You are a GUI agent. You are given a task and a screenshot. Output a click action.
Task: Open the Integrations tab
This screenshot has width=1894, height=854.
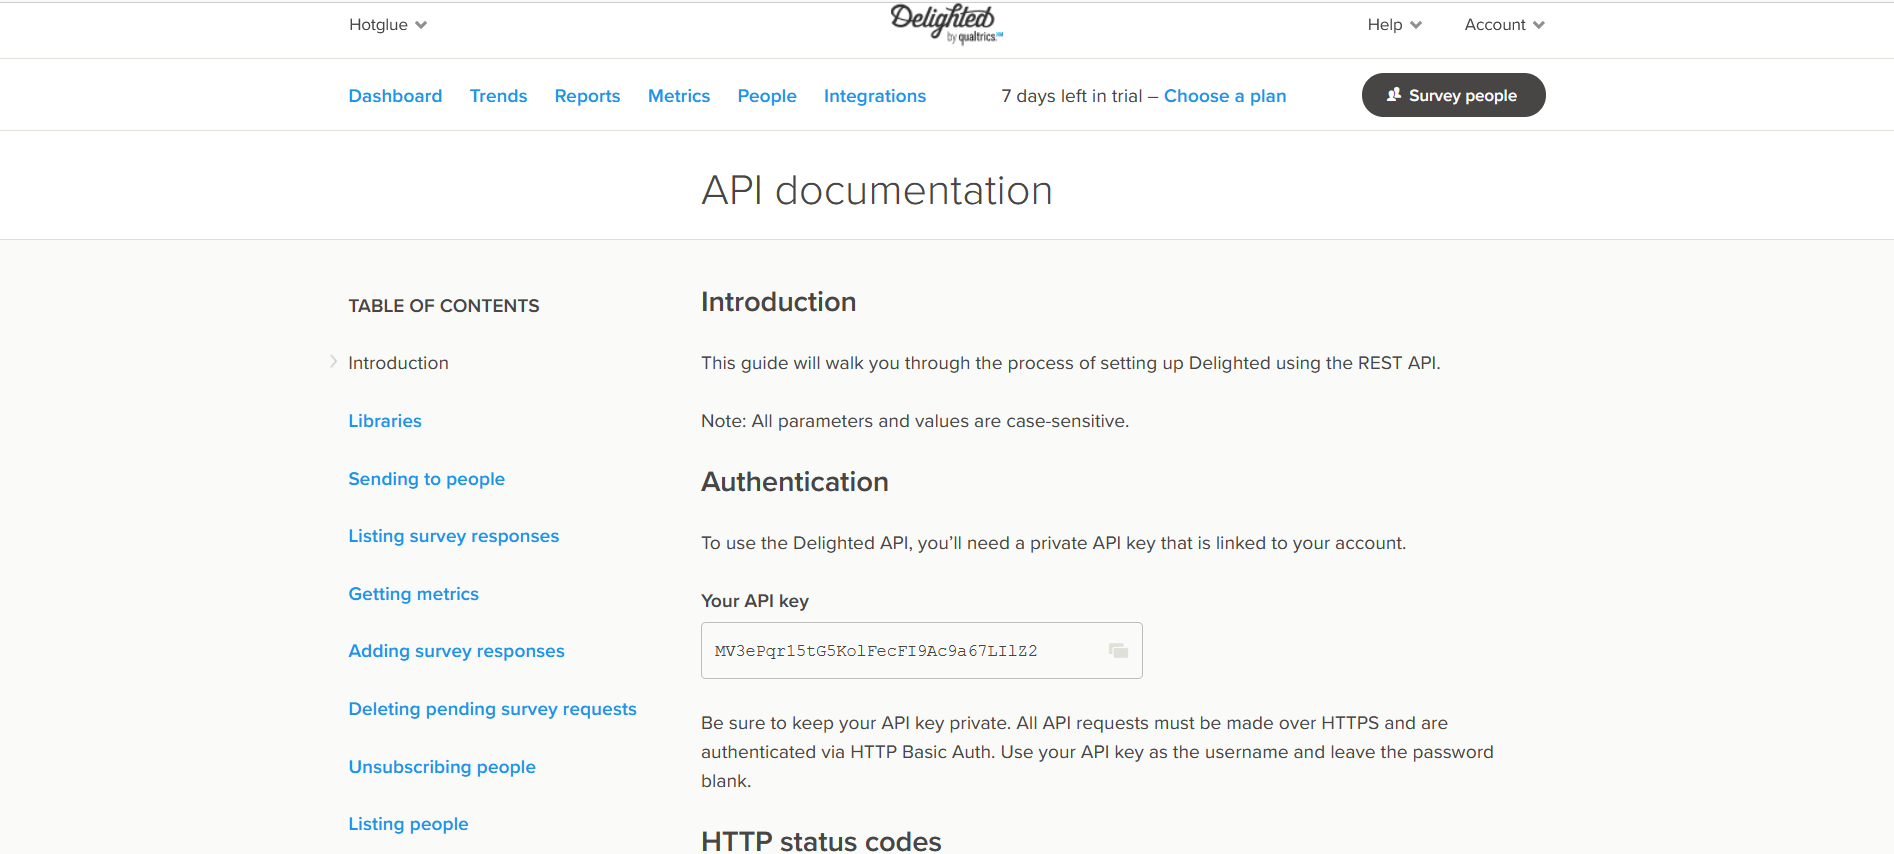875,96
